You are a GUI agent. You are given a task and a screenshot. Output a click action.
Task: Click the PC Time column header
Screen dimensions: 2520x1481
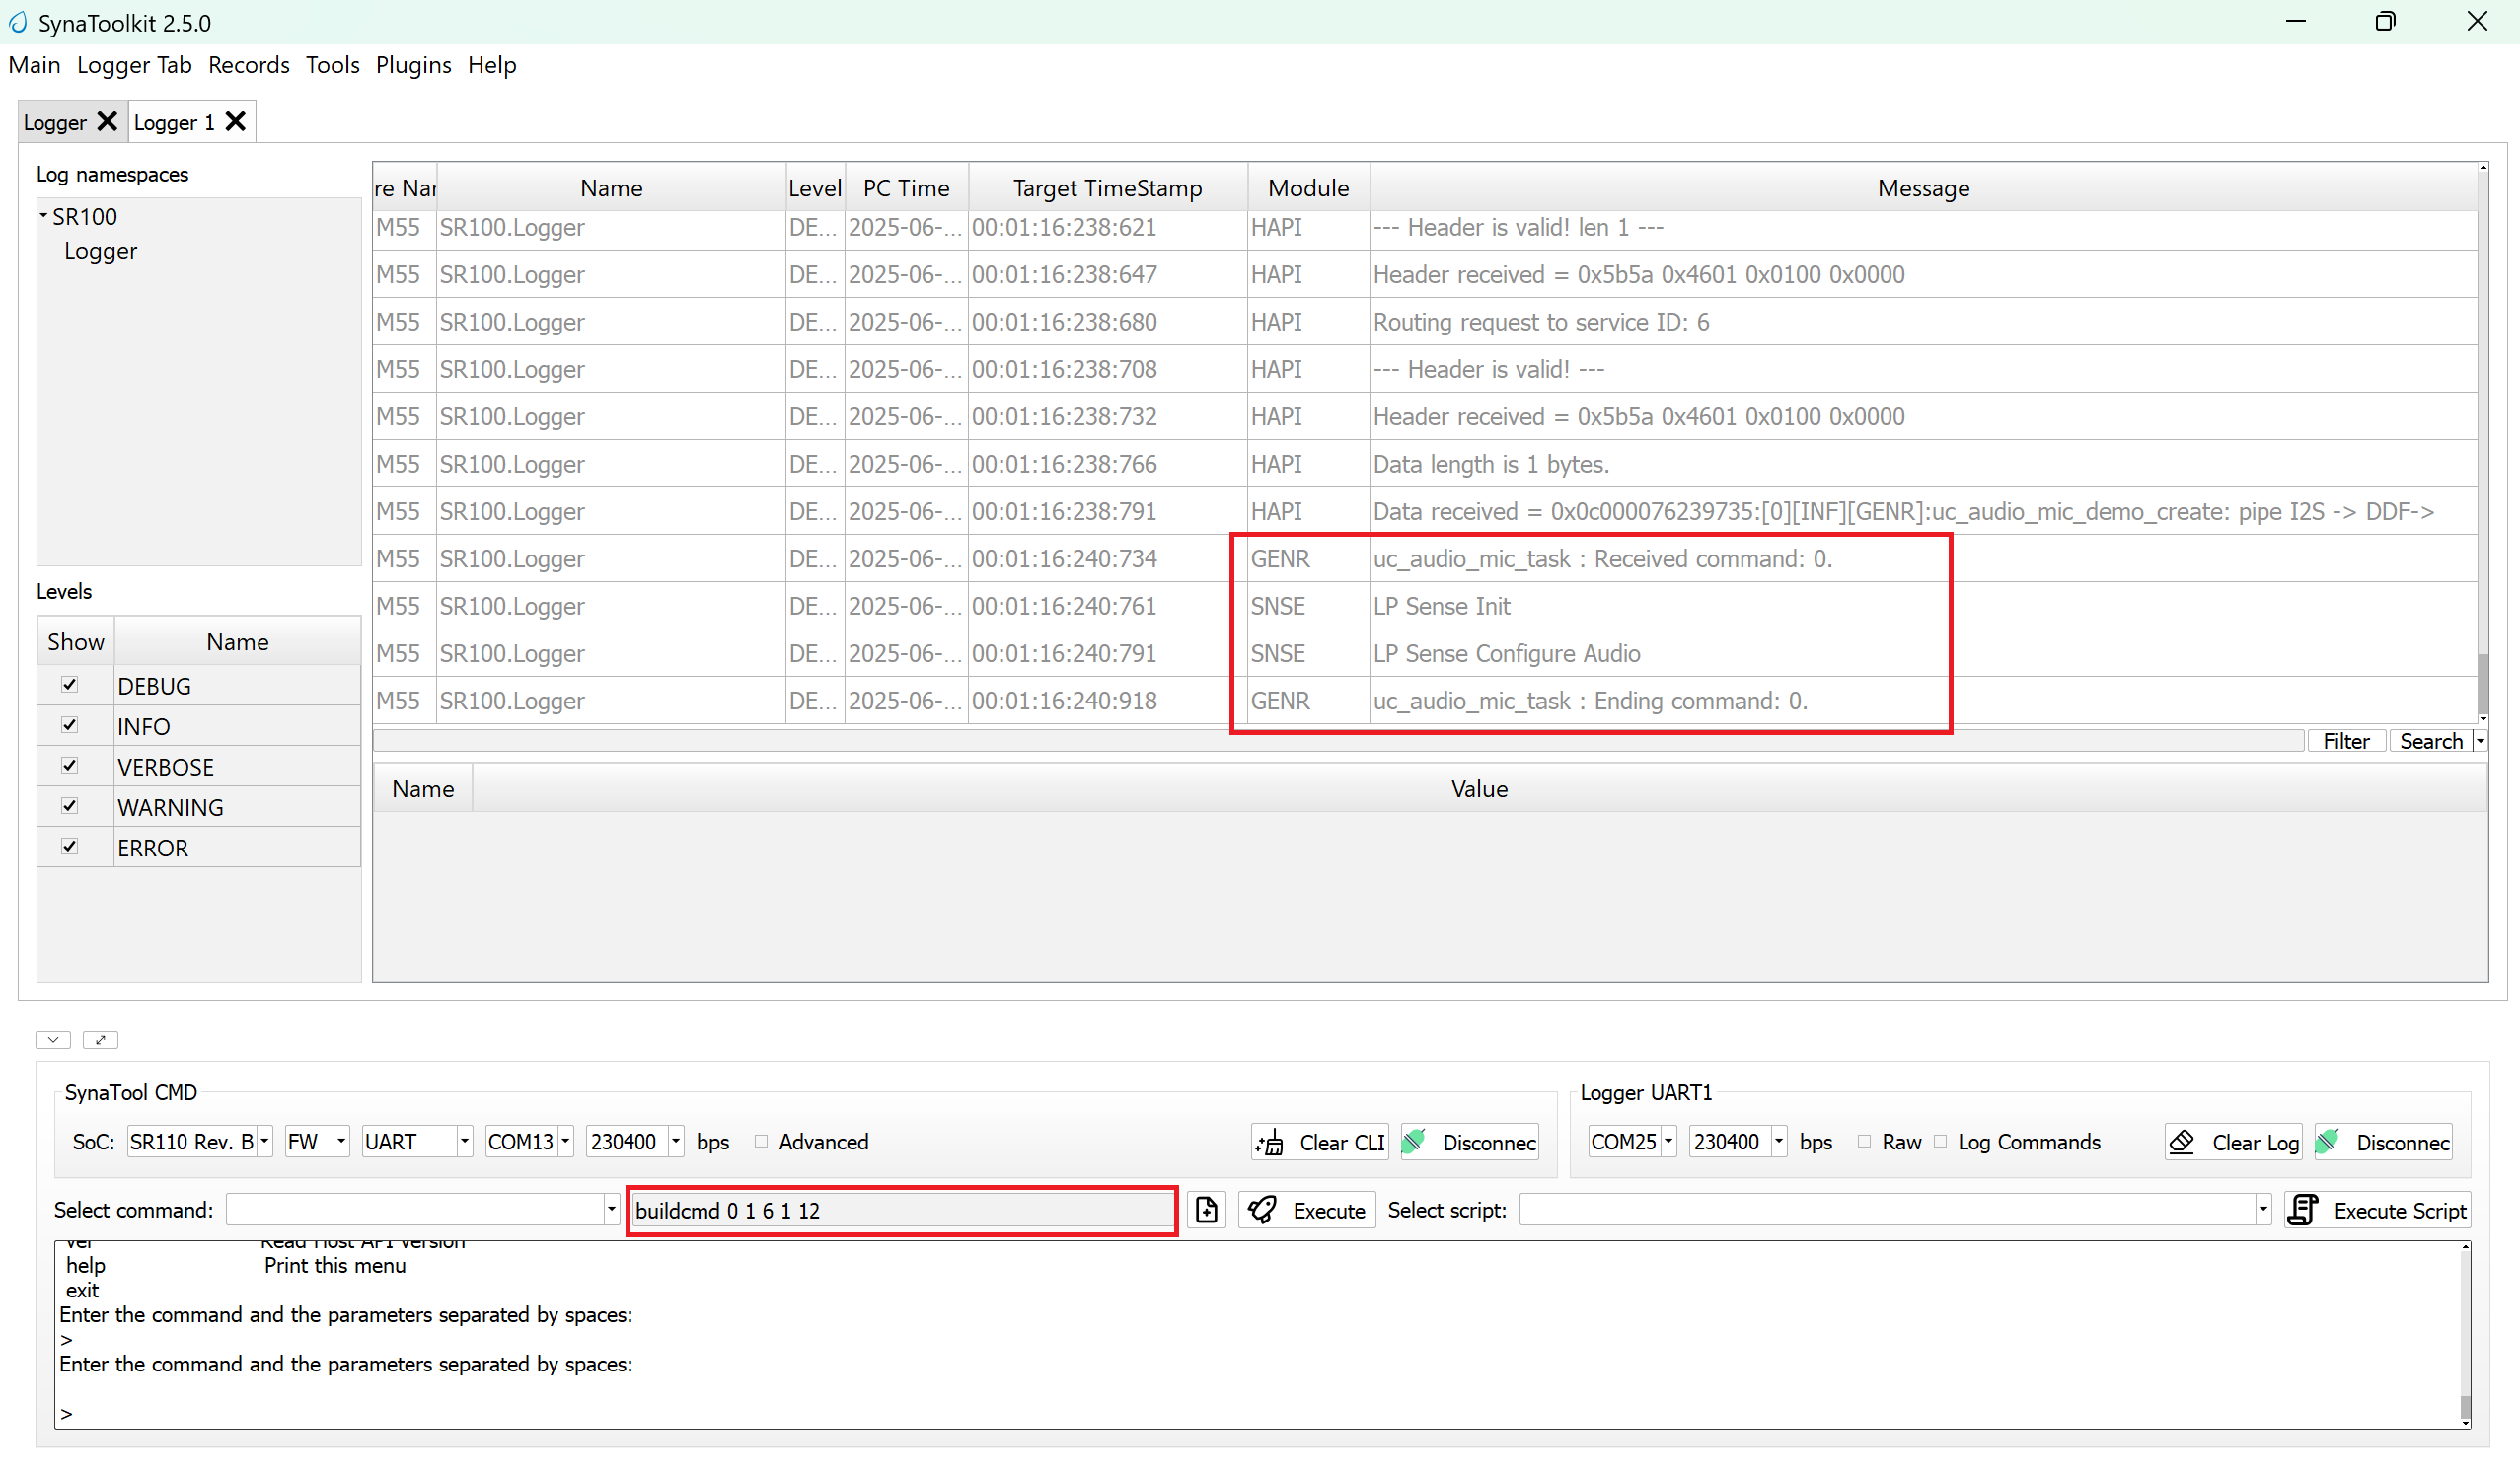906,188
